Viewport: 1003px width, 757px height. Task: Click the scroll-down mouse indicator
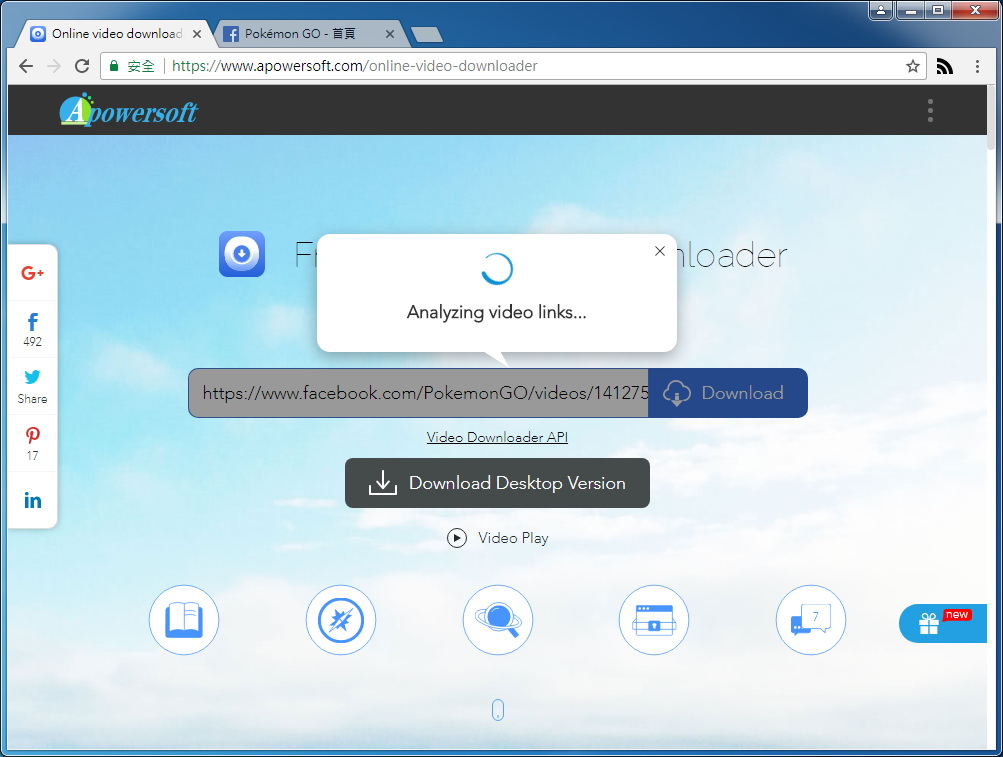[498, 710]
